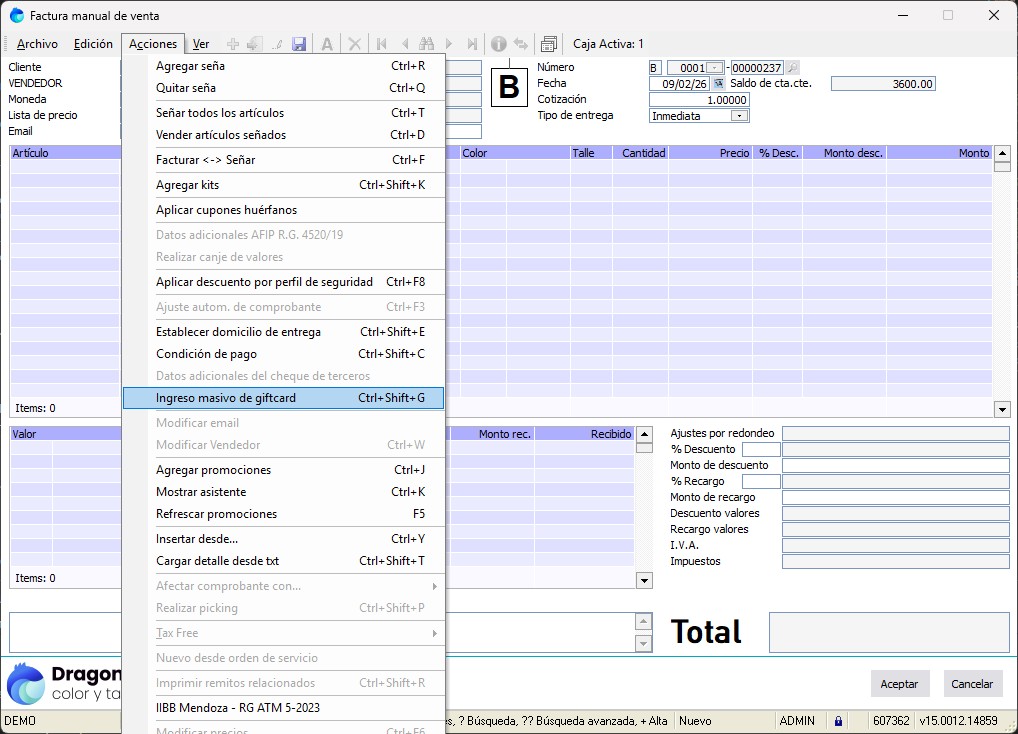The height and width of the screenshot is (734, 1018).
Task: Open the calendar picker next to Fecha
Action: pyautogui.click(x=718, y=84)
